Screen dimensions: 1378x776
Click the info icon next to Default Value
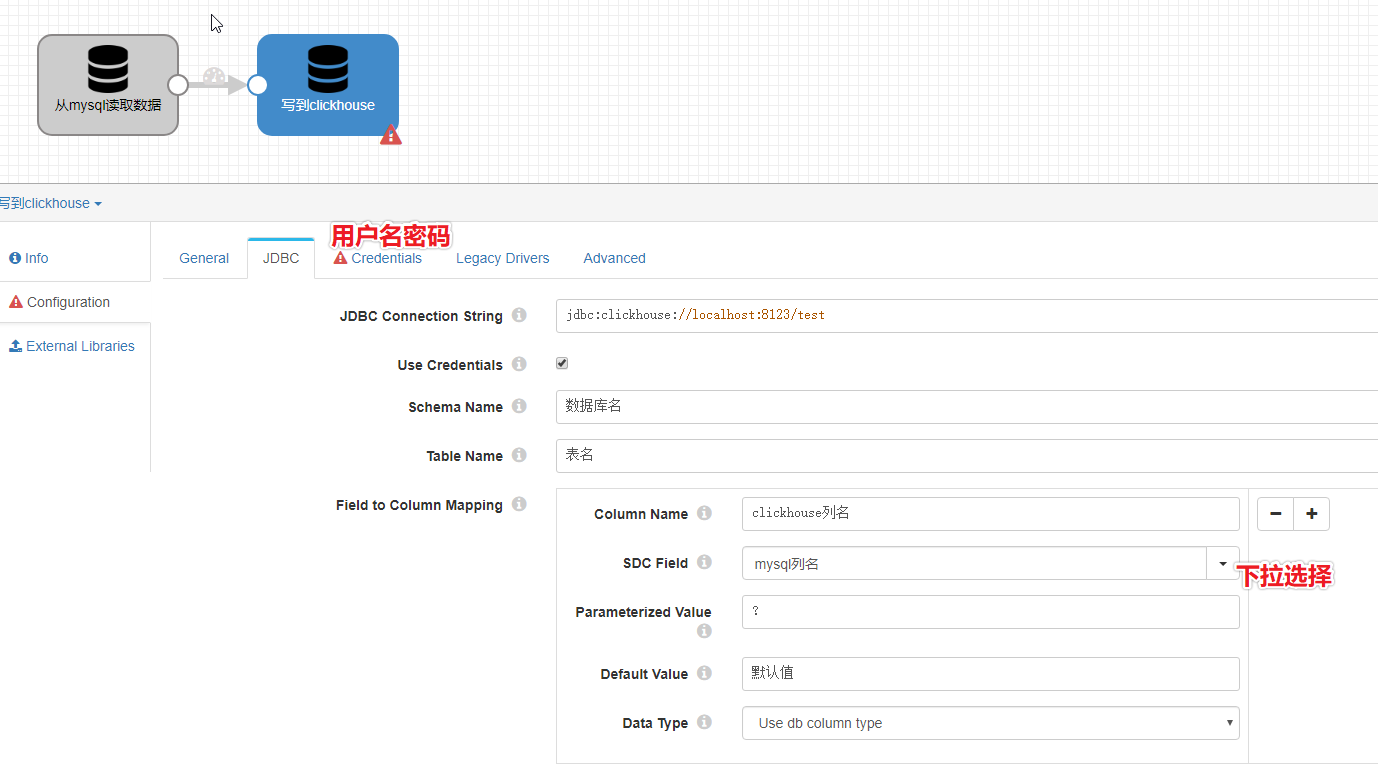[704, 673]
